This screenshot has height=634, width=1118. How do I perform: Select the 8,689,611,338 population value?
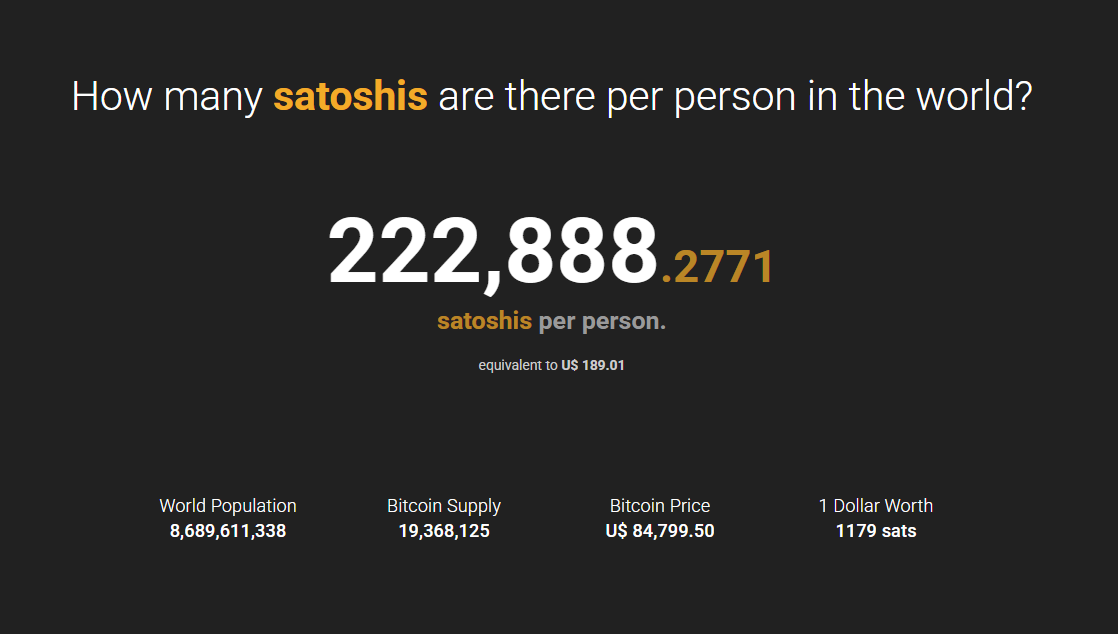pos(227,531)
